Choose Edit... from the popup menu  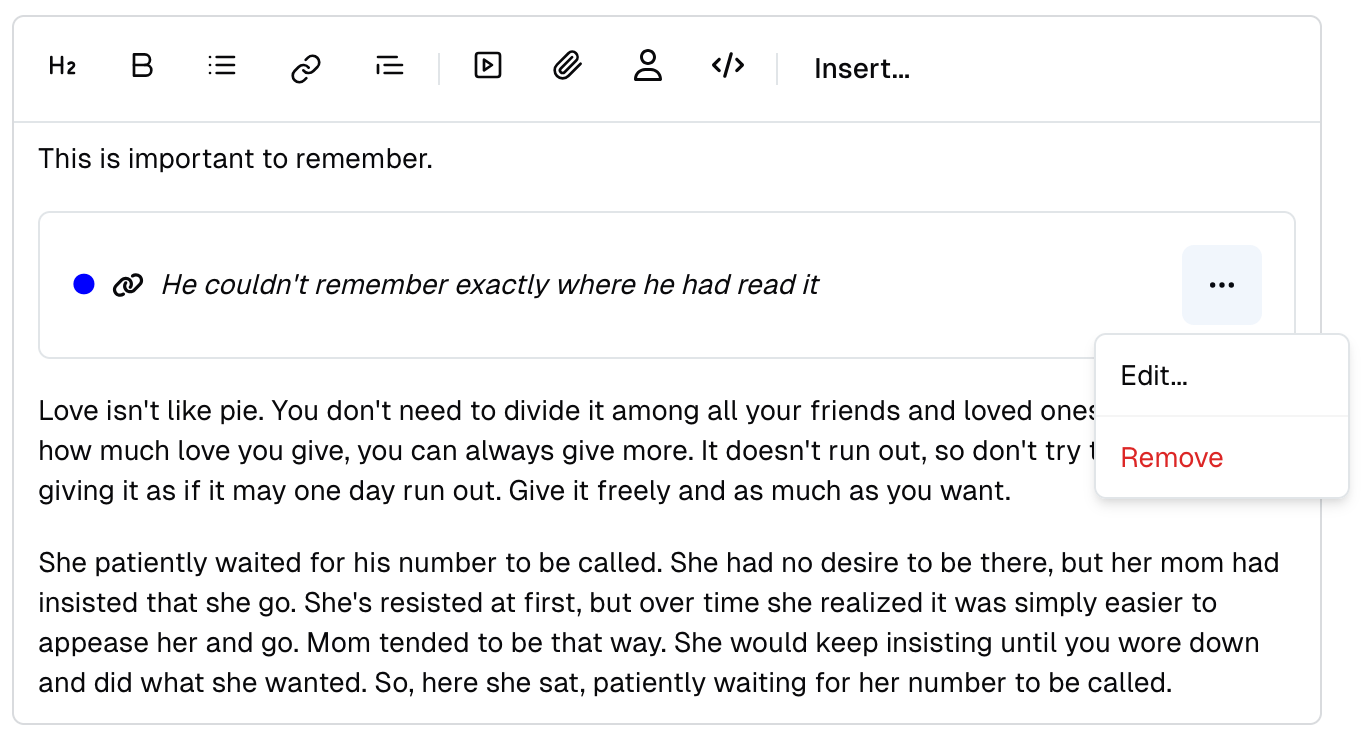tap(1154, 376)
